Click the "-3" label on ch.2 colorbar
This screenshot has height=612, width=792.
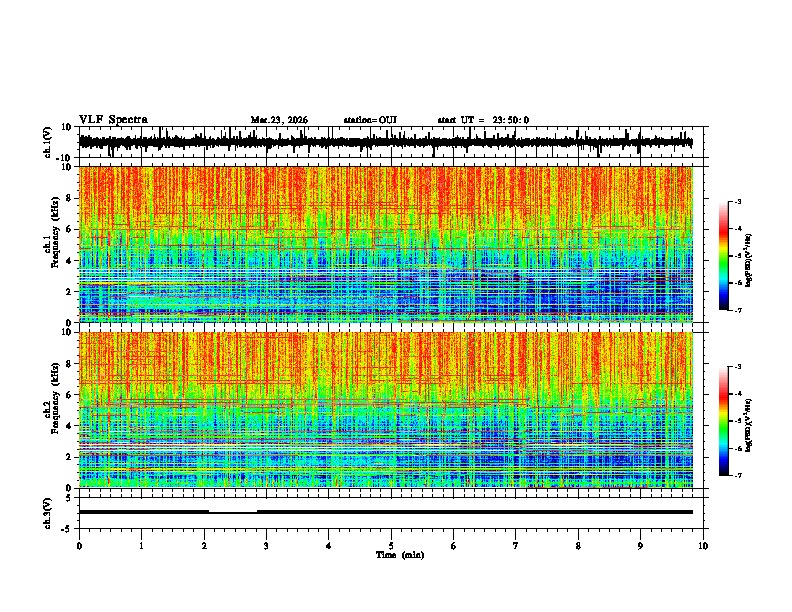pyautogui.click(x=738, y=367)
